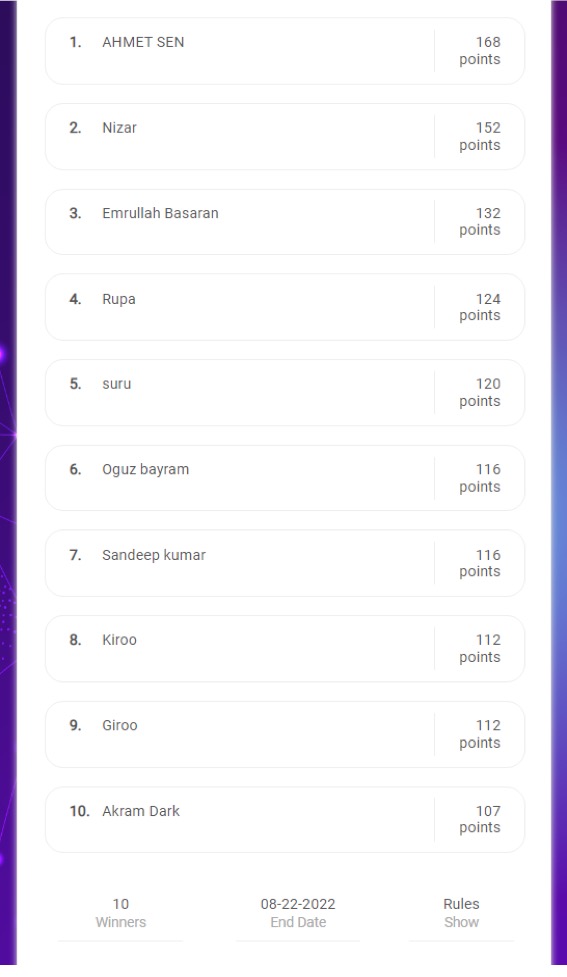Click the Giroo participant name

[x=120, y=725]
